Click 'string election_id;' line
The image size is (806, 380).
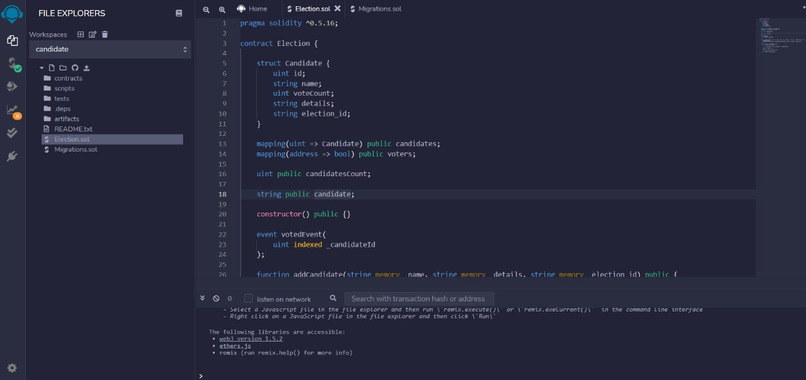point(312,114)
